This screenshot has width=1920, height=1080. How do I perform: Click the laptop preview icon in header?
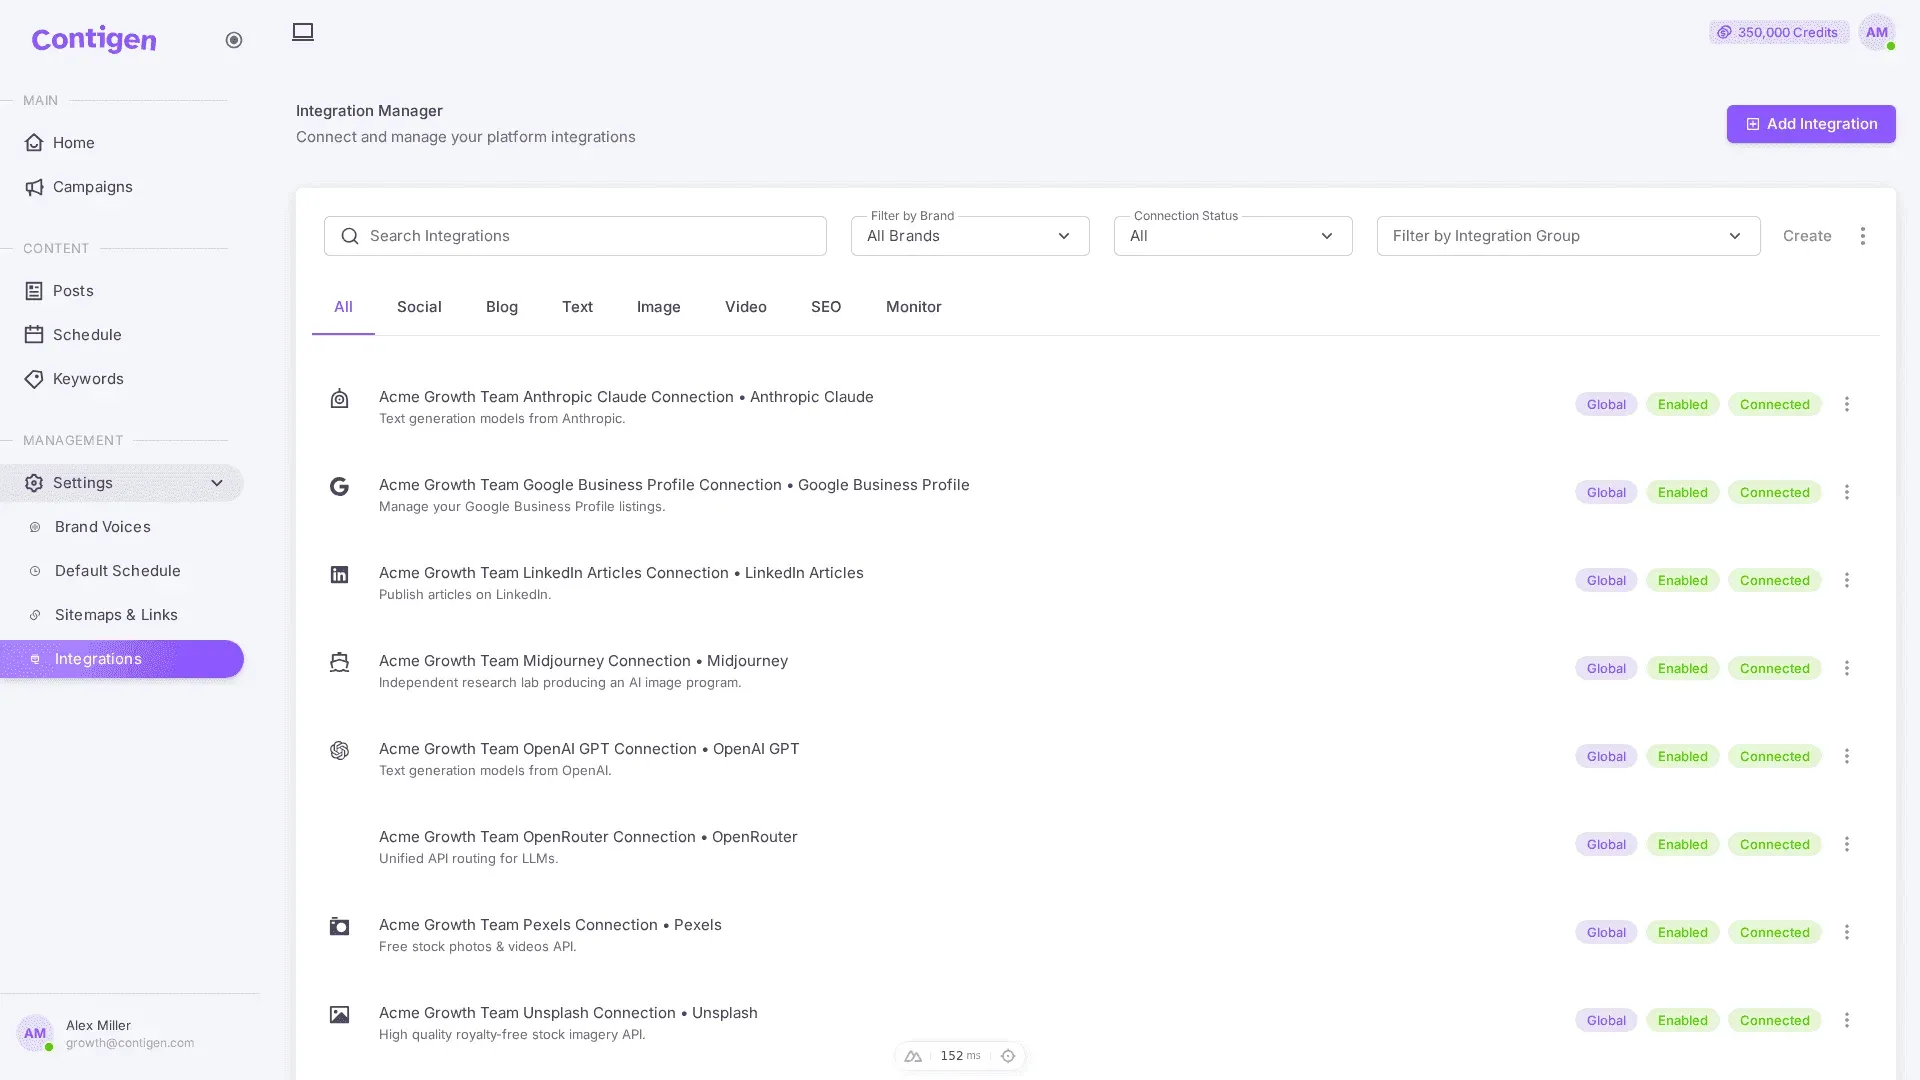(x=303, y=32)
